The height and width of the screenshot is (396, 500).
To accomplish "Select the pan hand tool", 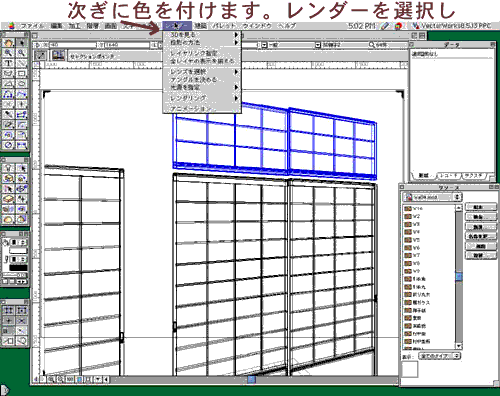I will click(9, 43).
